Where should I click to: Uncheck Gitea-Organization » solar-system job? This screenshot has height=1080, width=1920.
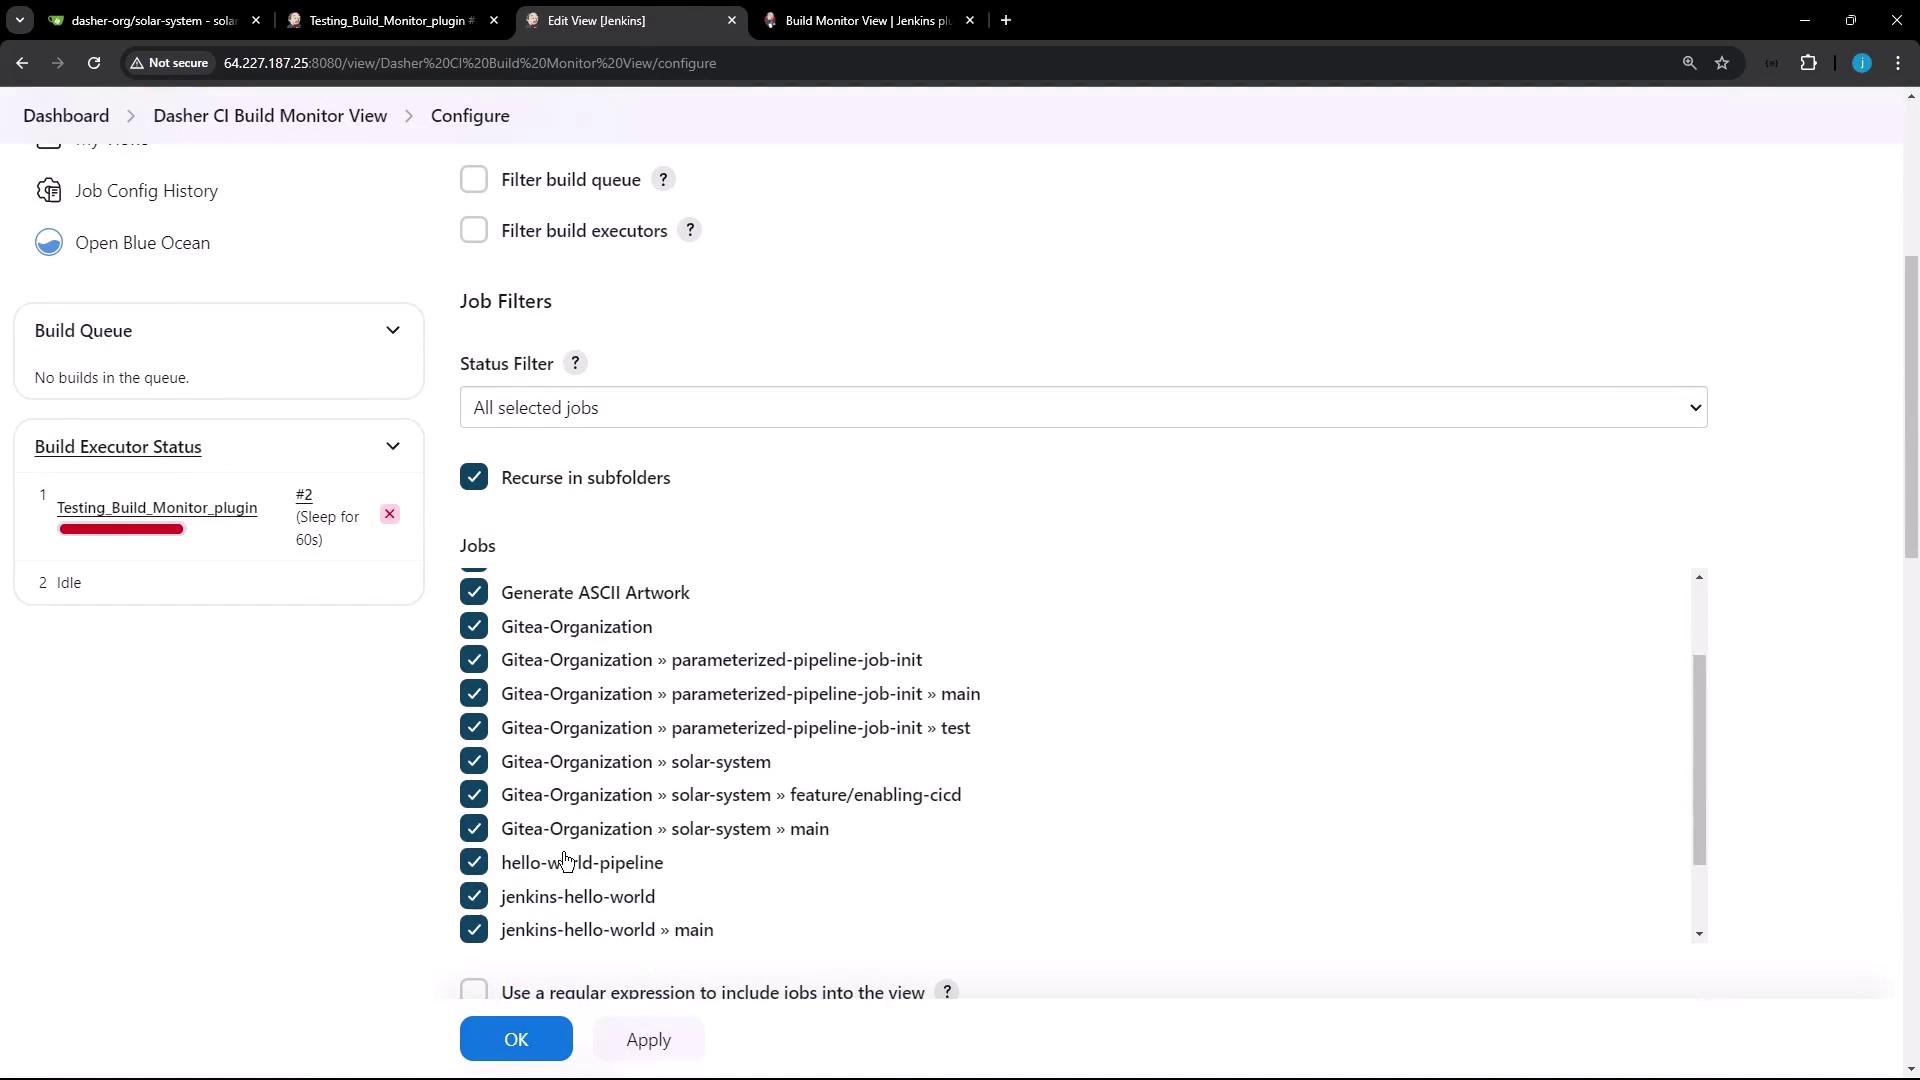[474, 761]
